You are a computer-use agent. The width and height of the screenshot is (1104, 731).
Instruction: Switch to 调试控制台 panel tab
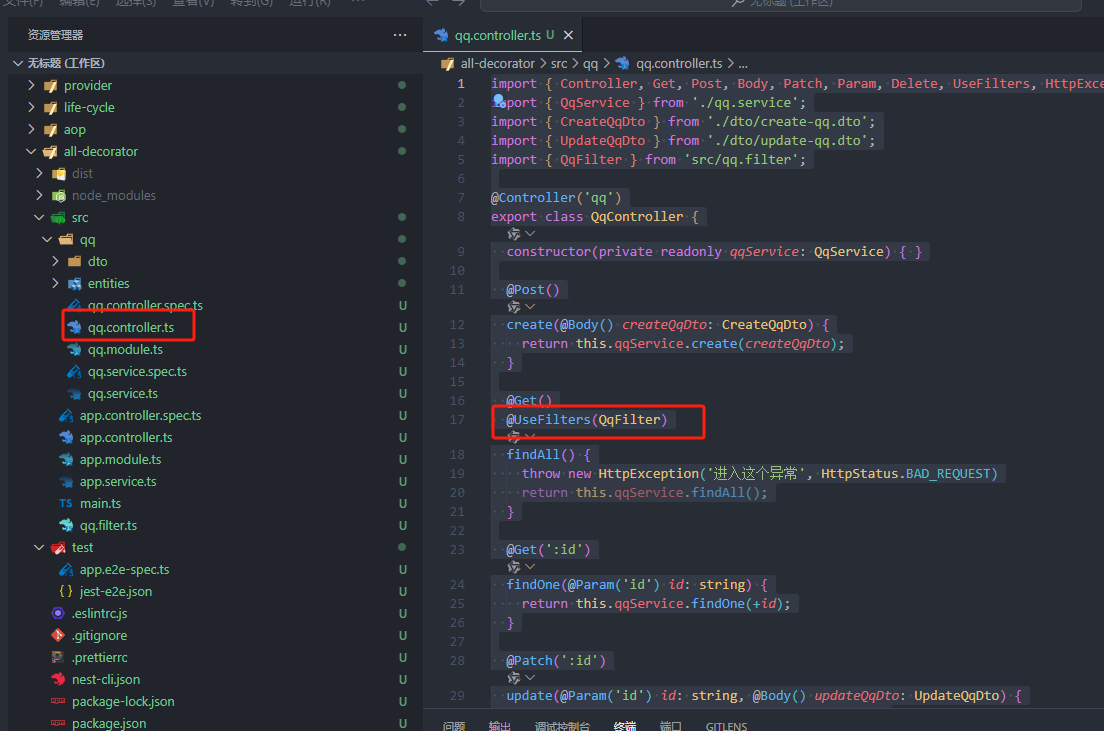tap(562, 725)
